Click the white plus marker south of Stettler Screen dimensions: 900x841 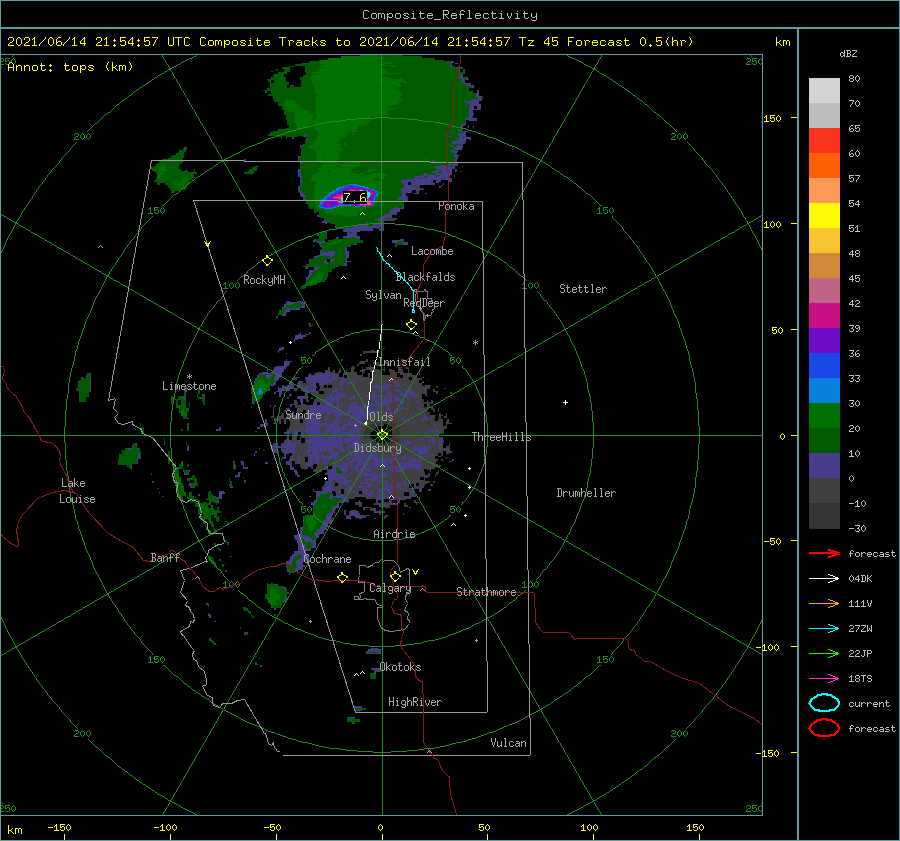[565, 402]
